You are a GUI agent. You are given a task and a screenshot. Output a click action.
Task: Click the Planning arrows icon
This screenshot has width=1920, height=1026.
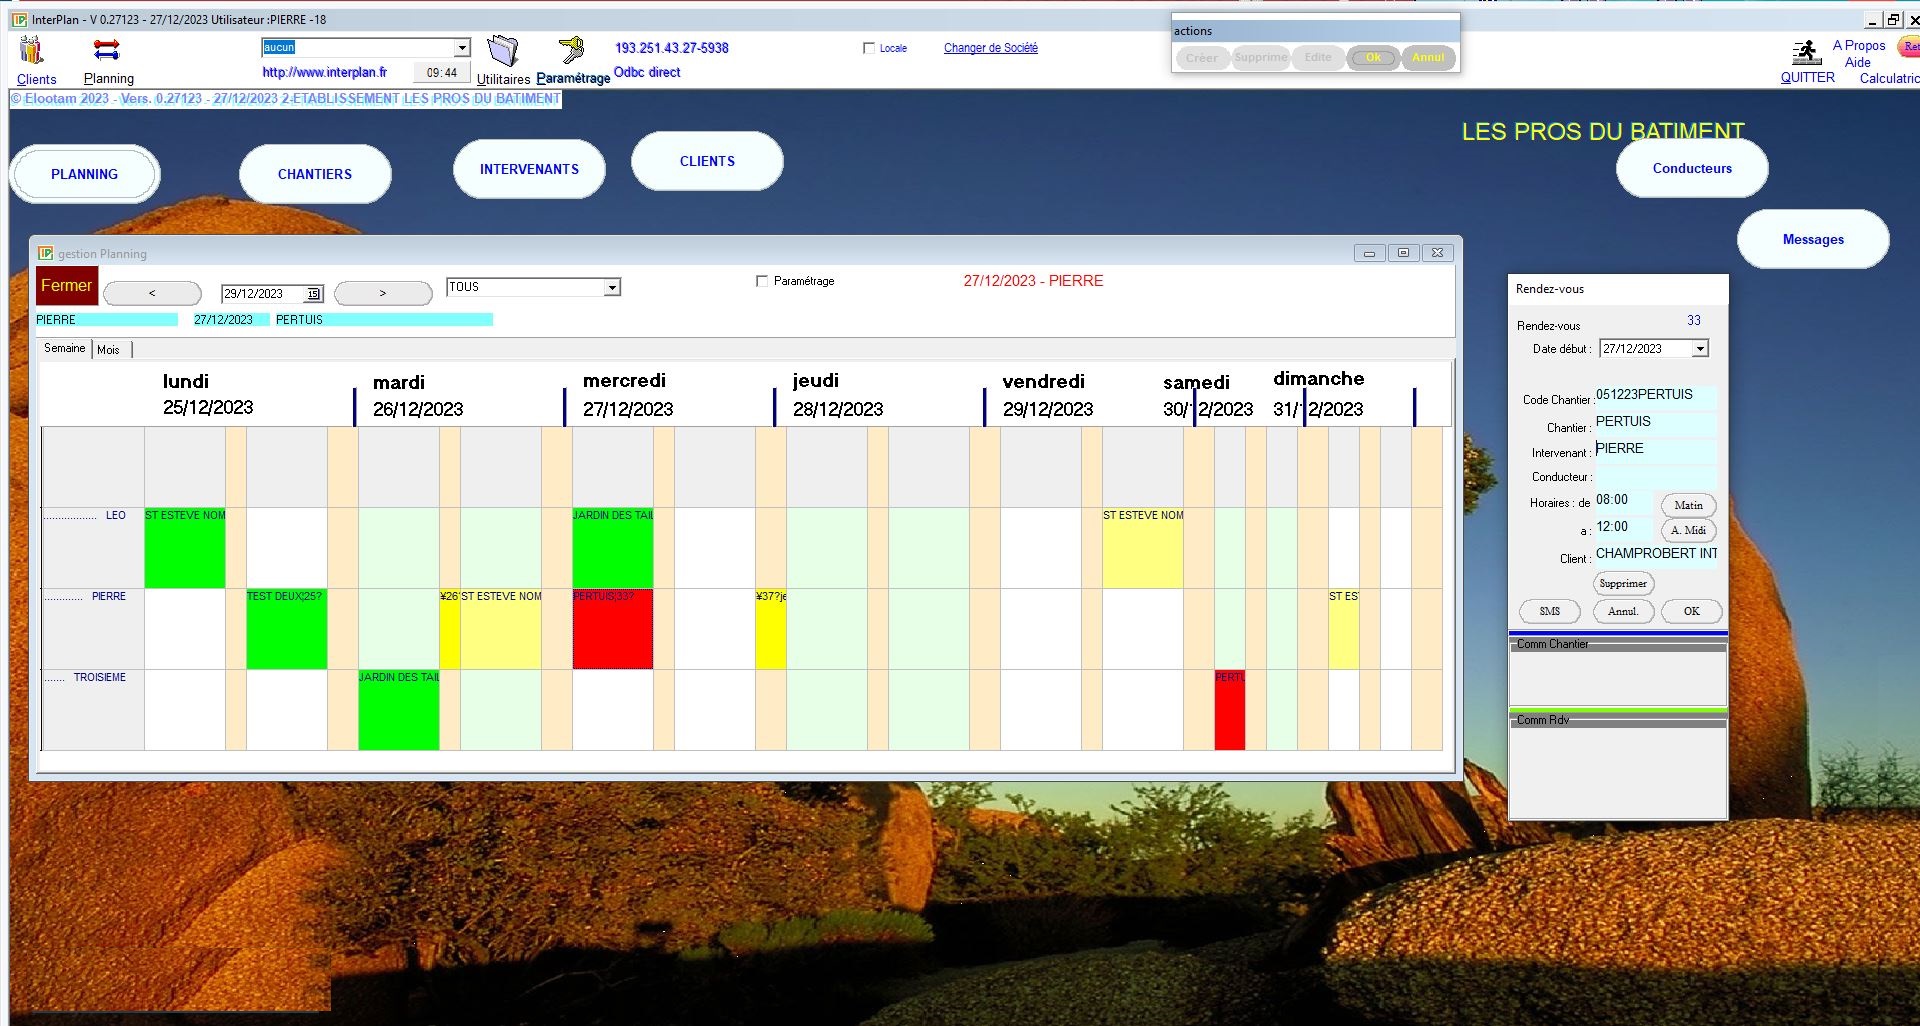tap(106, 50)
